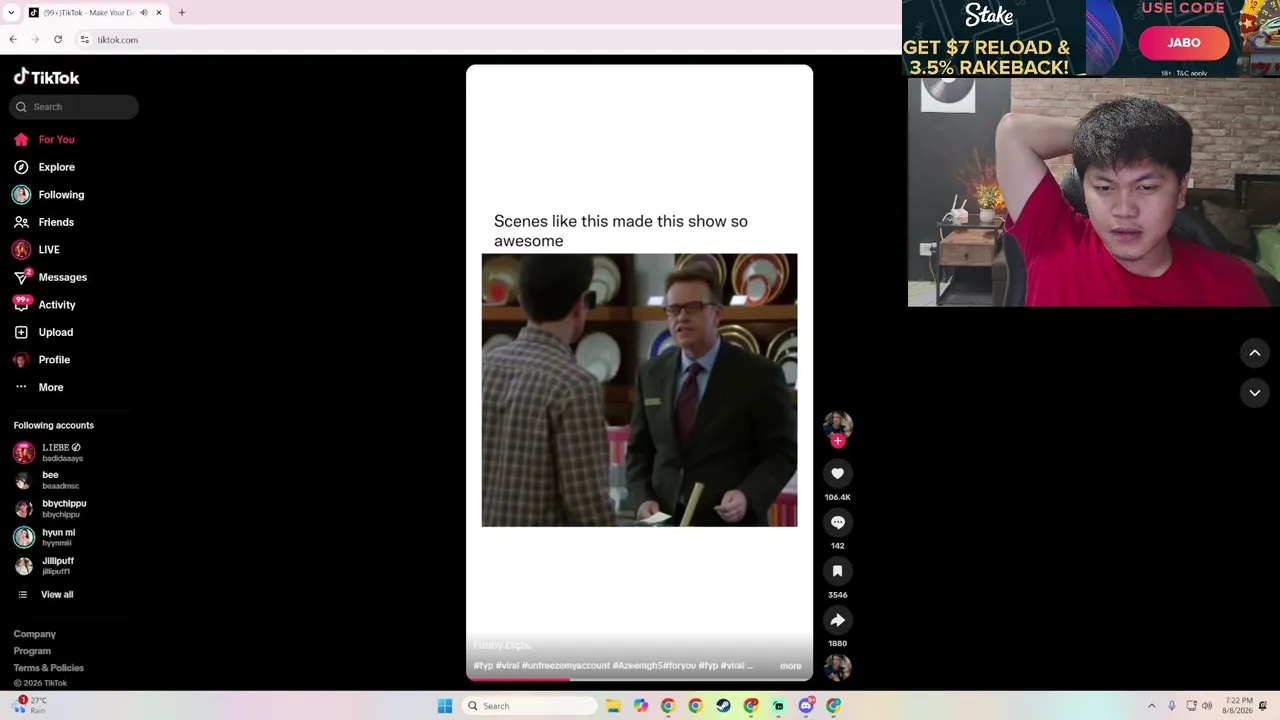Open the microphone tray icon

[1172, 706]
